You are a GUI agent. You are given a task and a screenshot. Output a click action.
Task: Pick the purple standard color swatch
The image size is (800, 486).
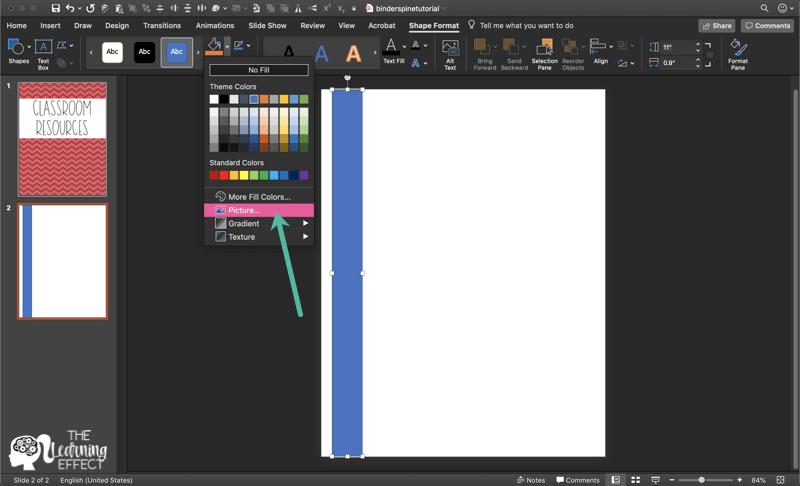pyautogui.click(x=304, y=175)
